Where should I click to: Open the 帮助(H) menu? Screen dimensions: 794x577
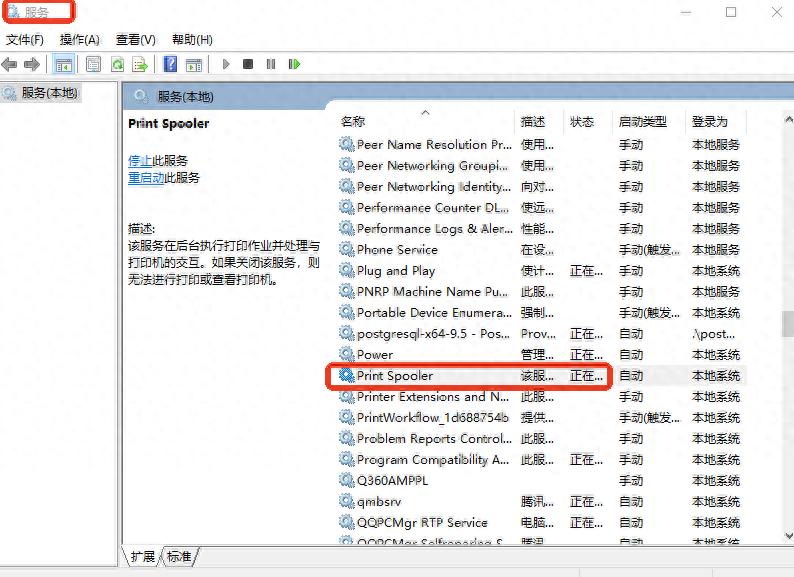(192, 40)
